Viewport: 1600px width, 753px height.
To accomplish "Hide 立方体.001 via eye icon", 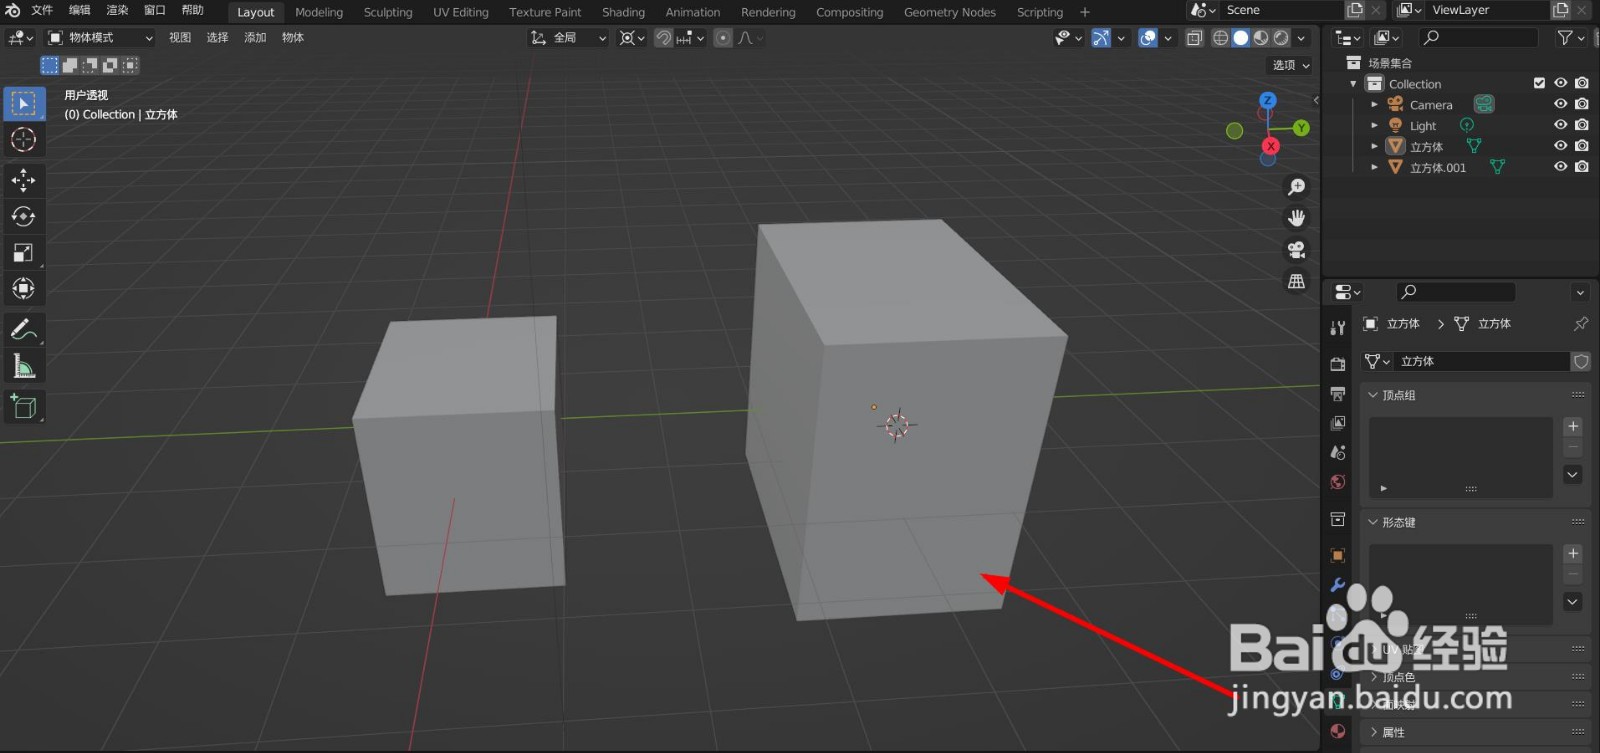I will (x=1560, y=167).
